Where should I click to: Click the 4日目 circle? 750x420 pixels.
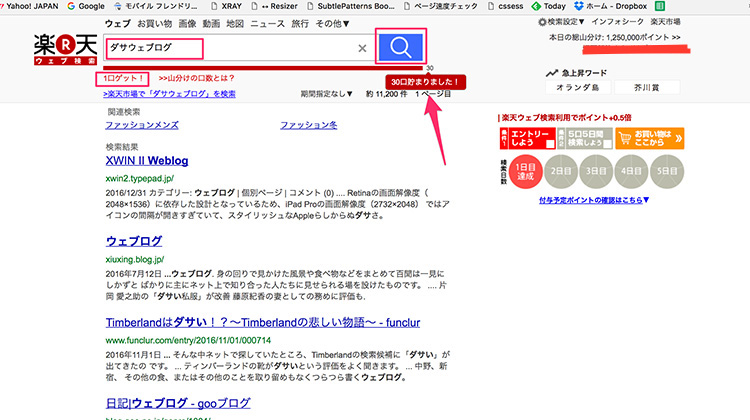tap(631, 171)
